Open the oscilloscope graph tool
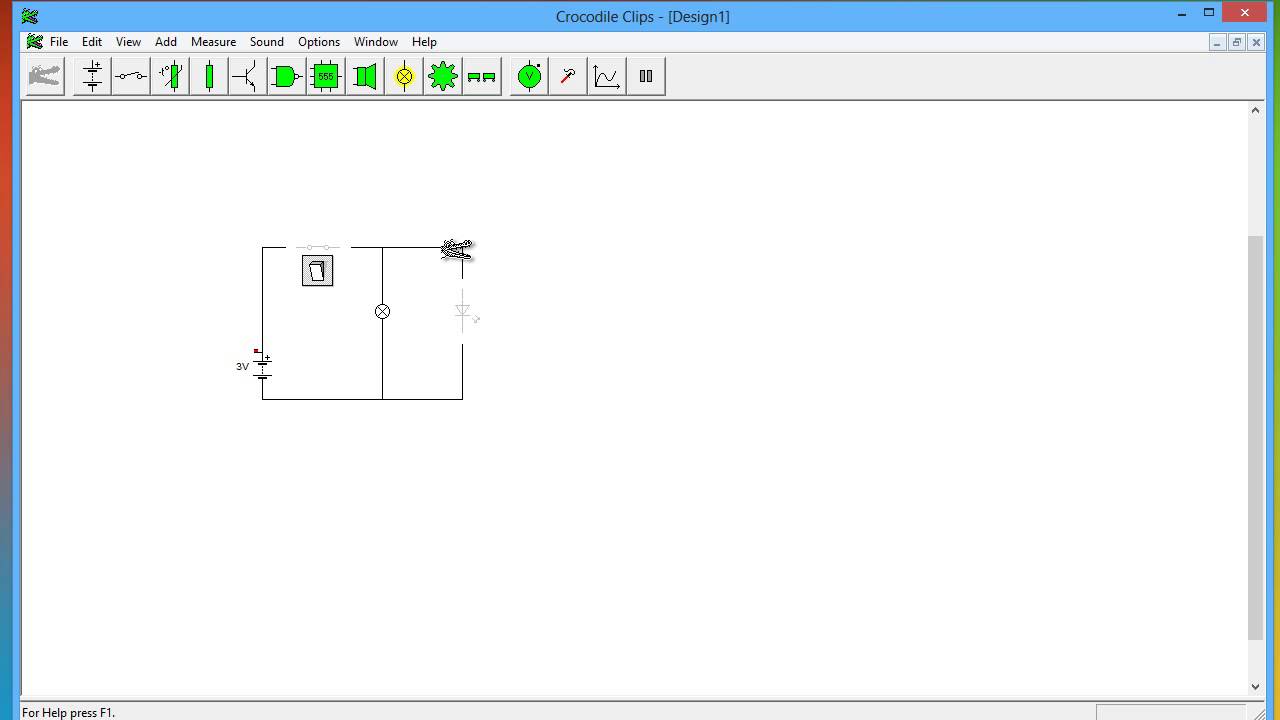 pyautogui.click(x=607, y=76)
